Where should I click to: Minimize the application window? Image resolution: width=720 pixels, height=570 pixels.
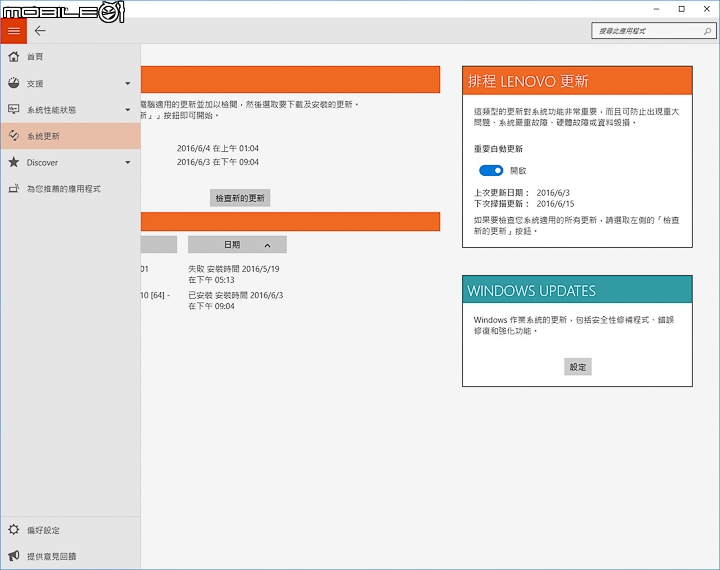tap(656, 9)
